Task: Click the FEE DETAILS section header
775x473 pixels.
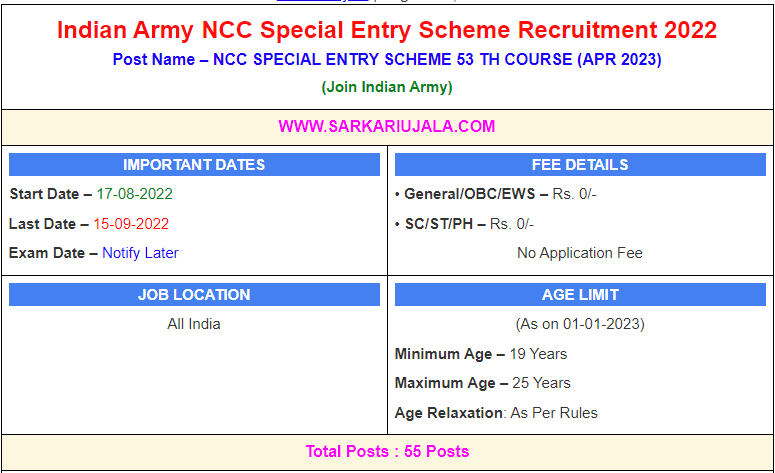Action: click(580, 165)
